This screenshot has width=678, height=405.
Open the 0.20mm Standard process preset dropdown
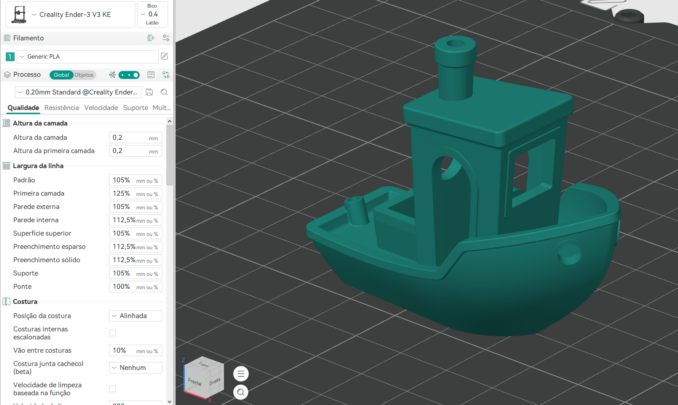[79, 92]
